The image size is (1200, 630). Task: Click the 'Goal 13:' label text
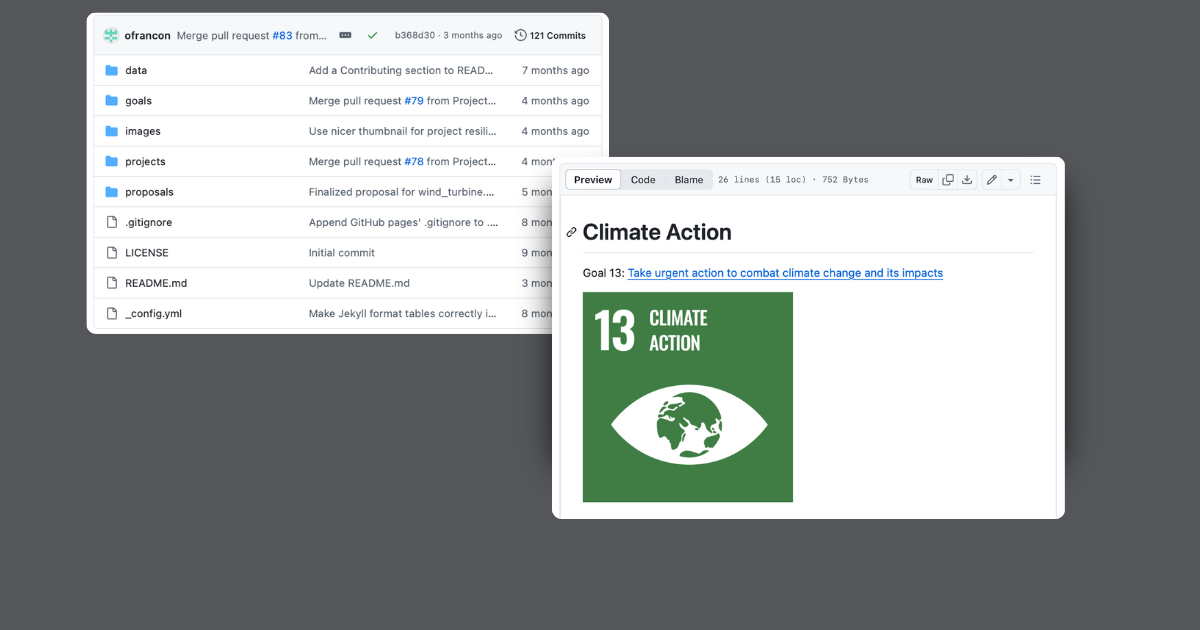[x=603, y=273]
